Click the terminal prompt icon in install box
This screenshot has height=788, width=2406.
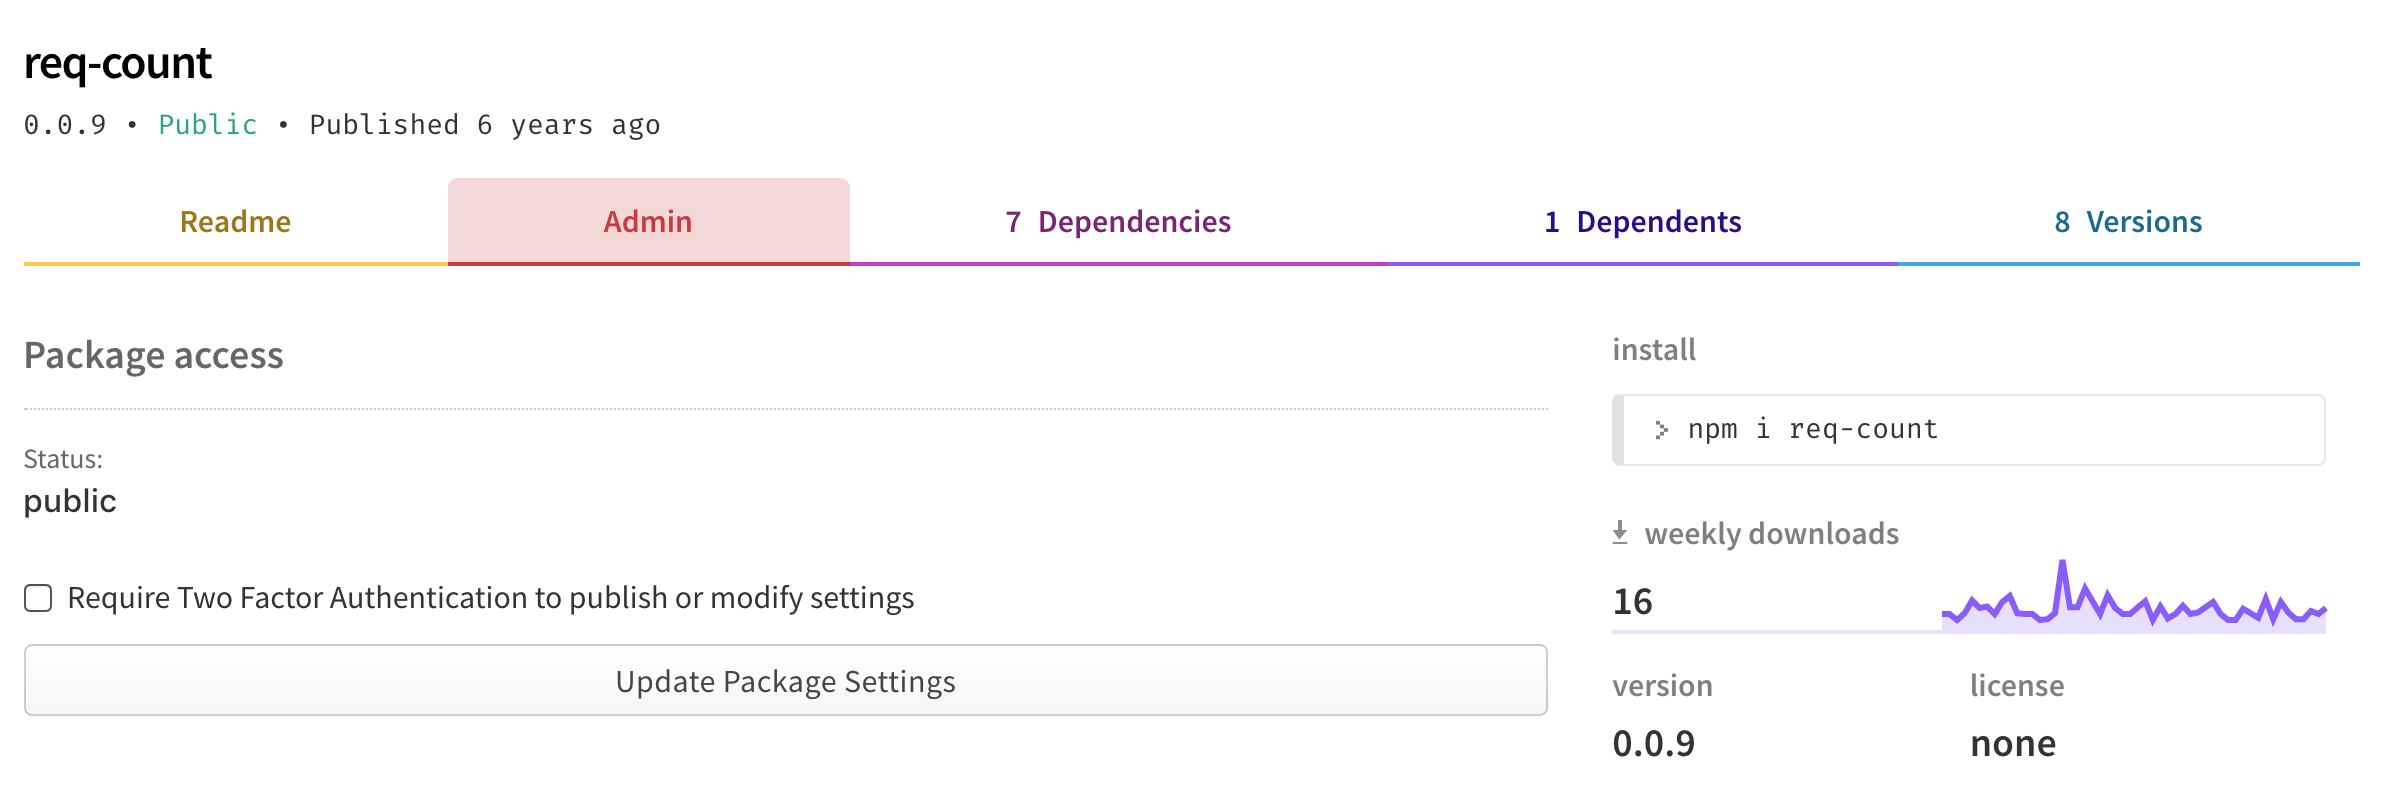1661,430
